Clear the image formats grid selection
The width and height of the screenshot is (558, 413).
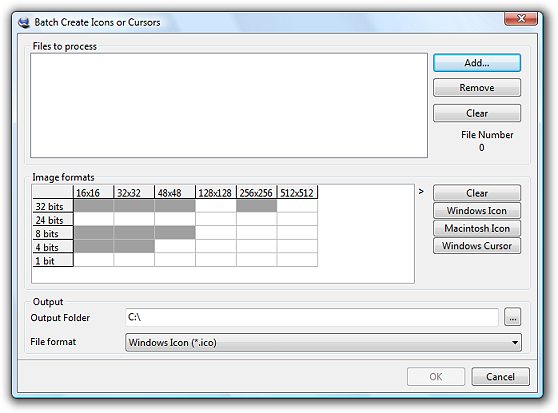477,193
